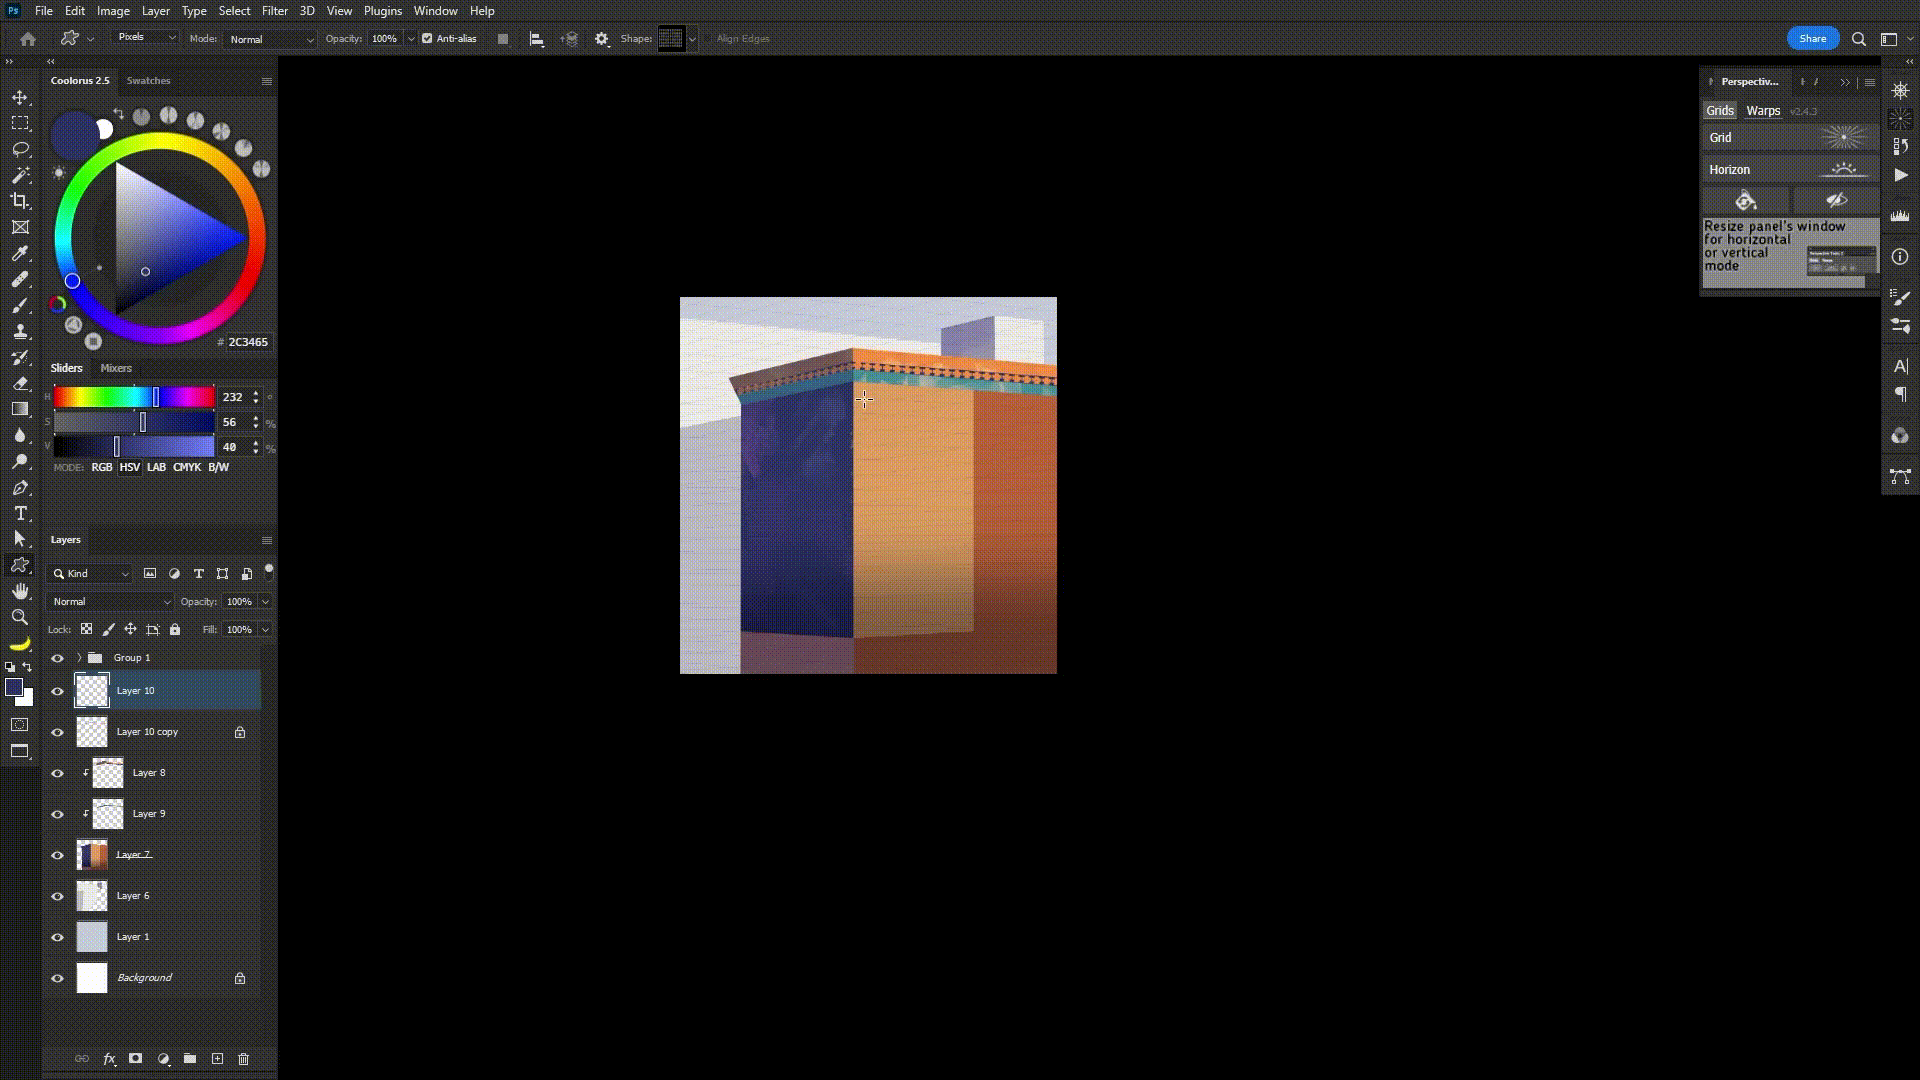Hide Layer 7 visibility eye
Viewport: 1920px width, 1080px height.
tap(57, 855)
